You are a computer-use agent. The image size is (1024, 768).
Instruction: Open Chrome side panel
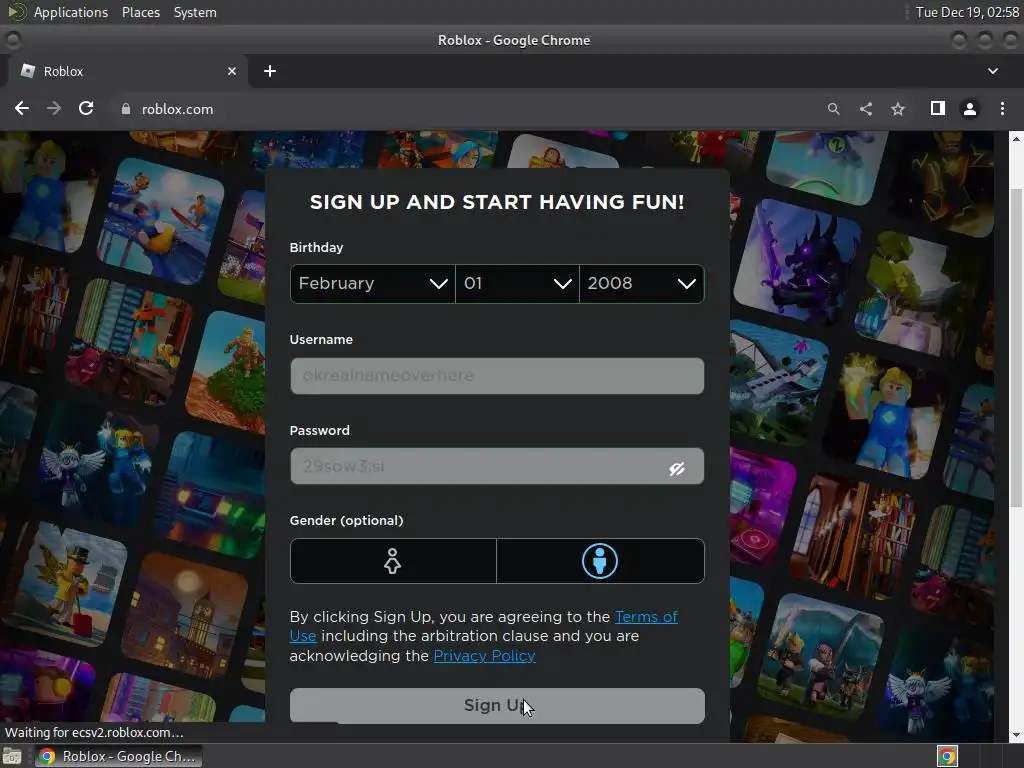[x=938, y=108]
